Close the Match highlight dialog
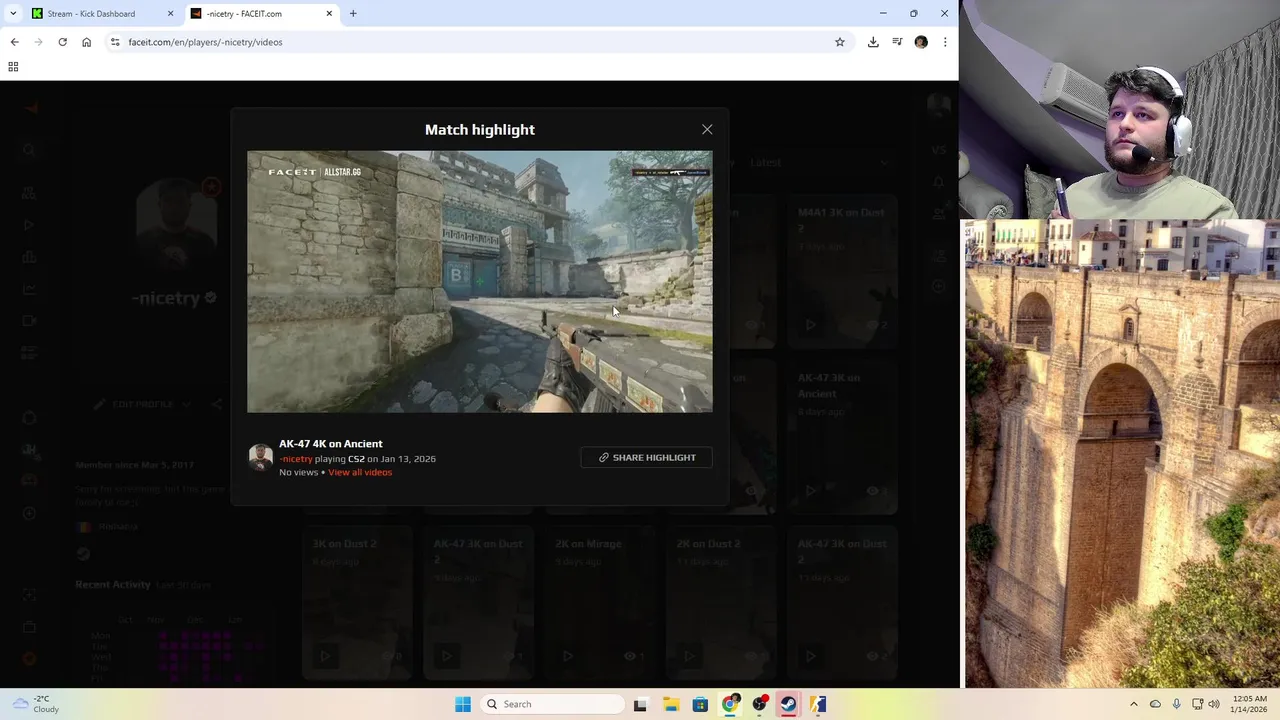Screen dimensions: 1280x720 [707, 129]
